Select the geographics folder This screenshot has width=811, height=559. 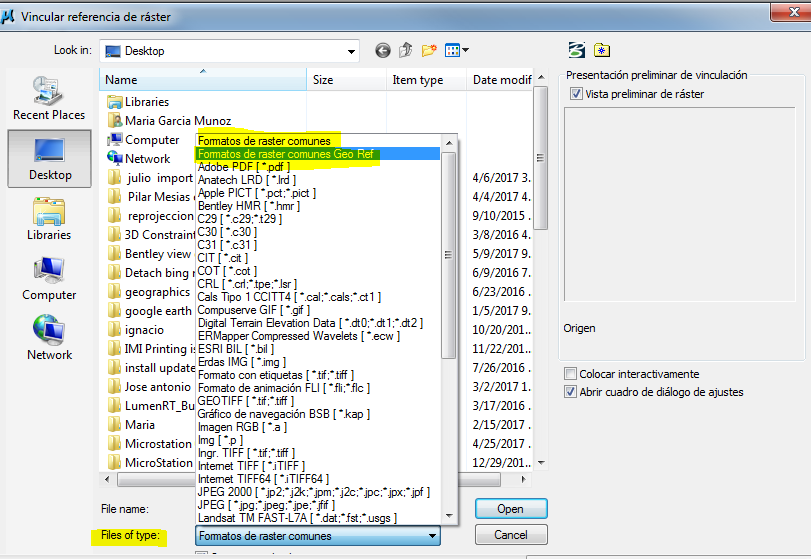tap(149, 292)
